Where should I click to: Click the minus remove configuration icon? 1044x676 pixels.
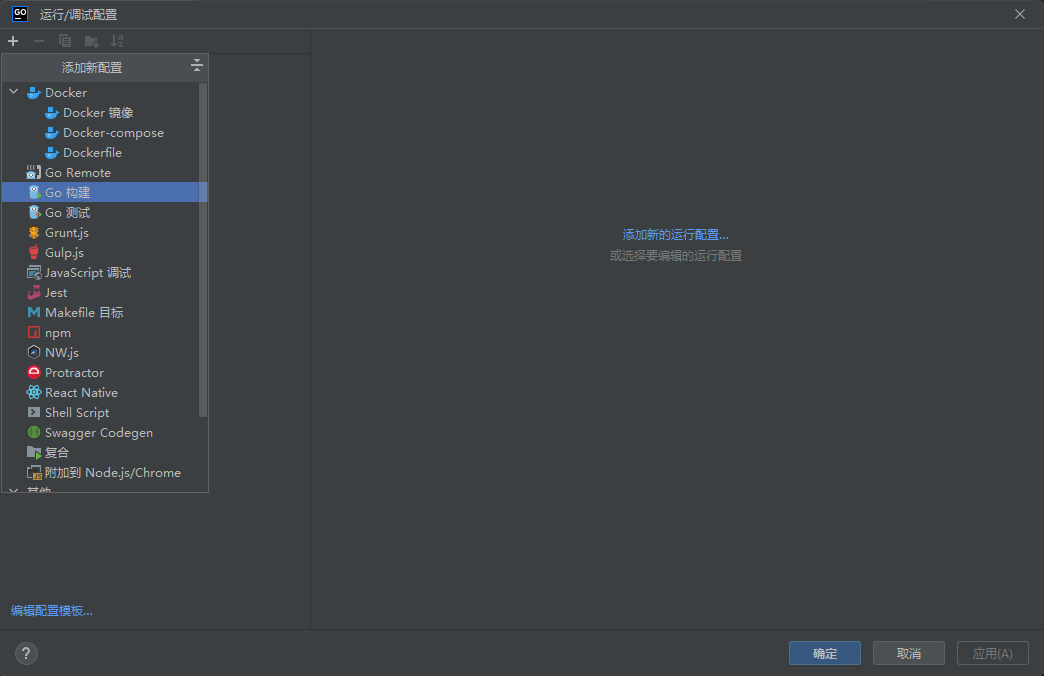click(x=39, y=41)
